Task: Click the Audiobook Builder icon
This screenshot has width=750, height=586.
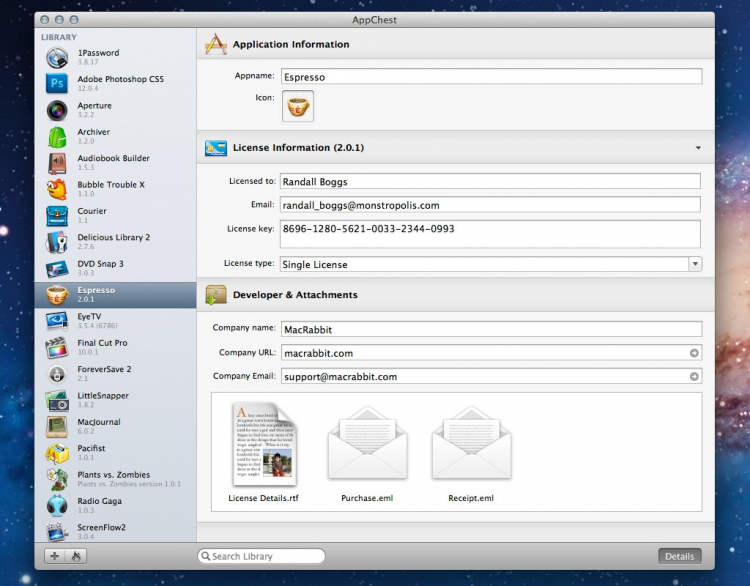Action: [57, 163]
